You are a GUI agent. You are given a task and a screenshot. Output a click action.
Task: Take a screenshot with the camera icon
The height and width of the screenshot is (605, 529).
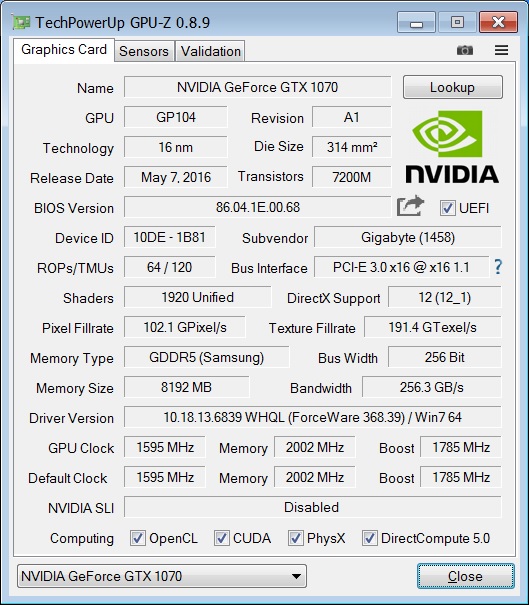465,50
